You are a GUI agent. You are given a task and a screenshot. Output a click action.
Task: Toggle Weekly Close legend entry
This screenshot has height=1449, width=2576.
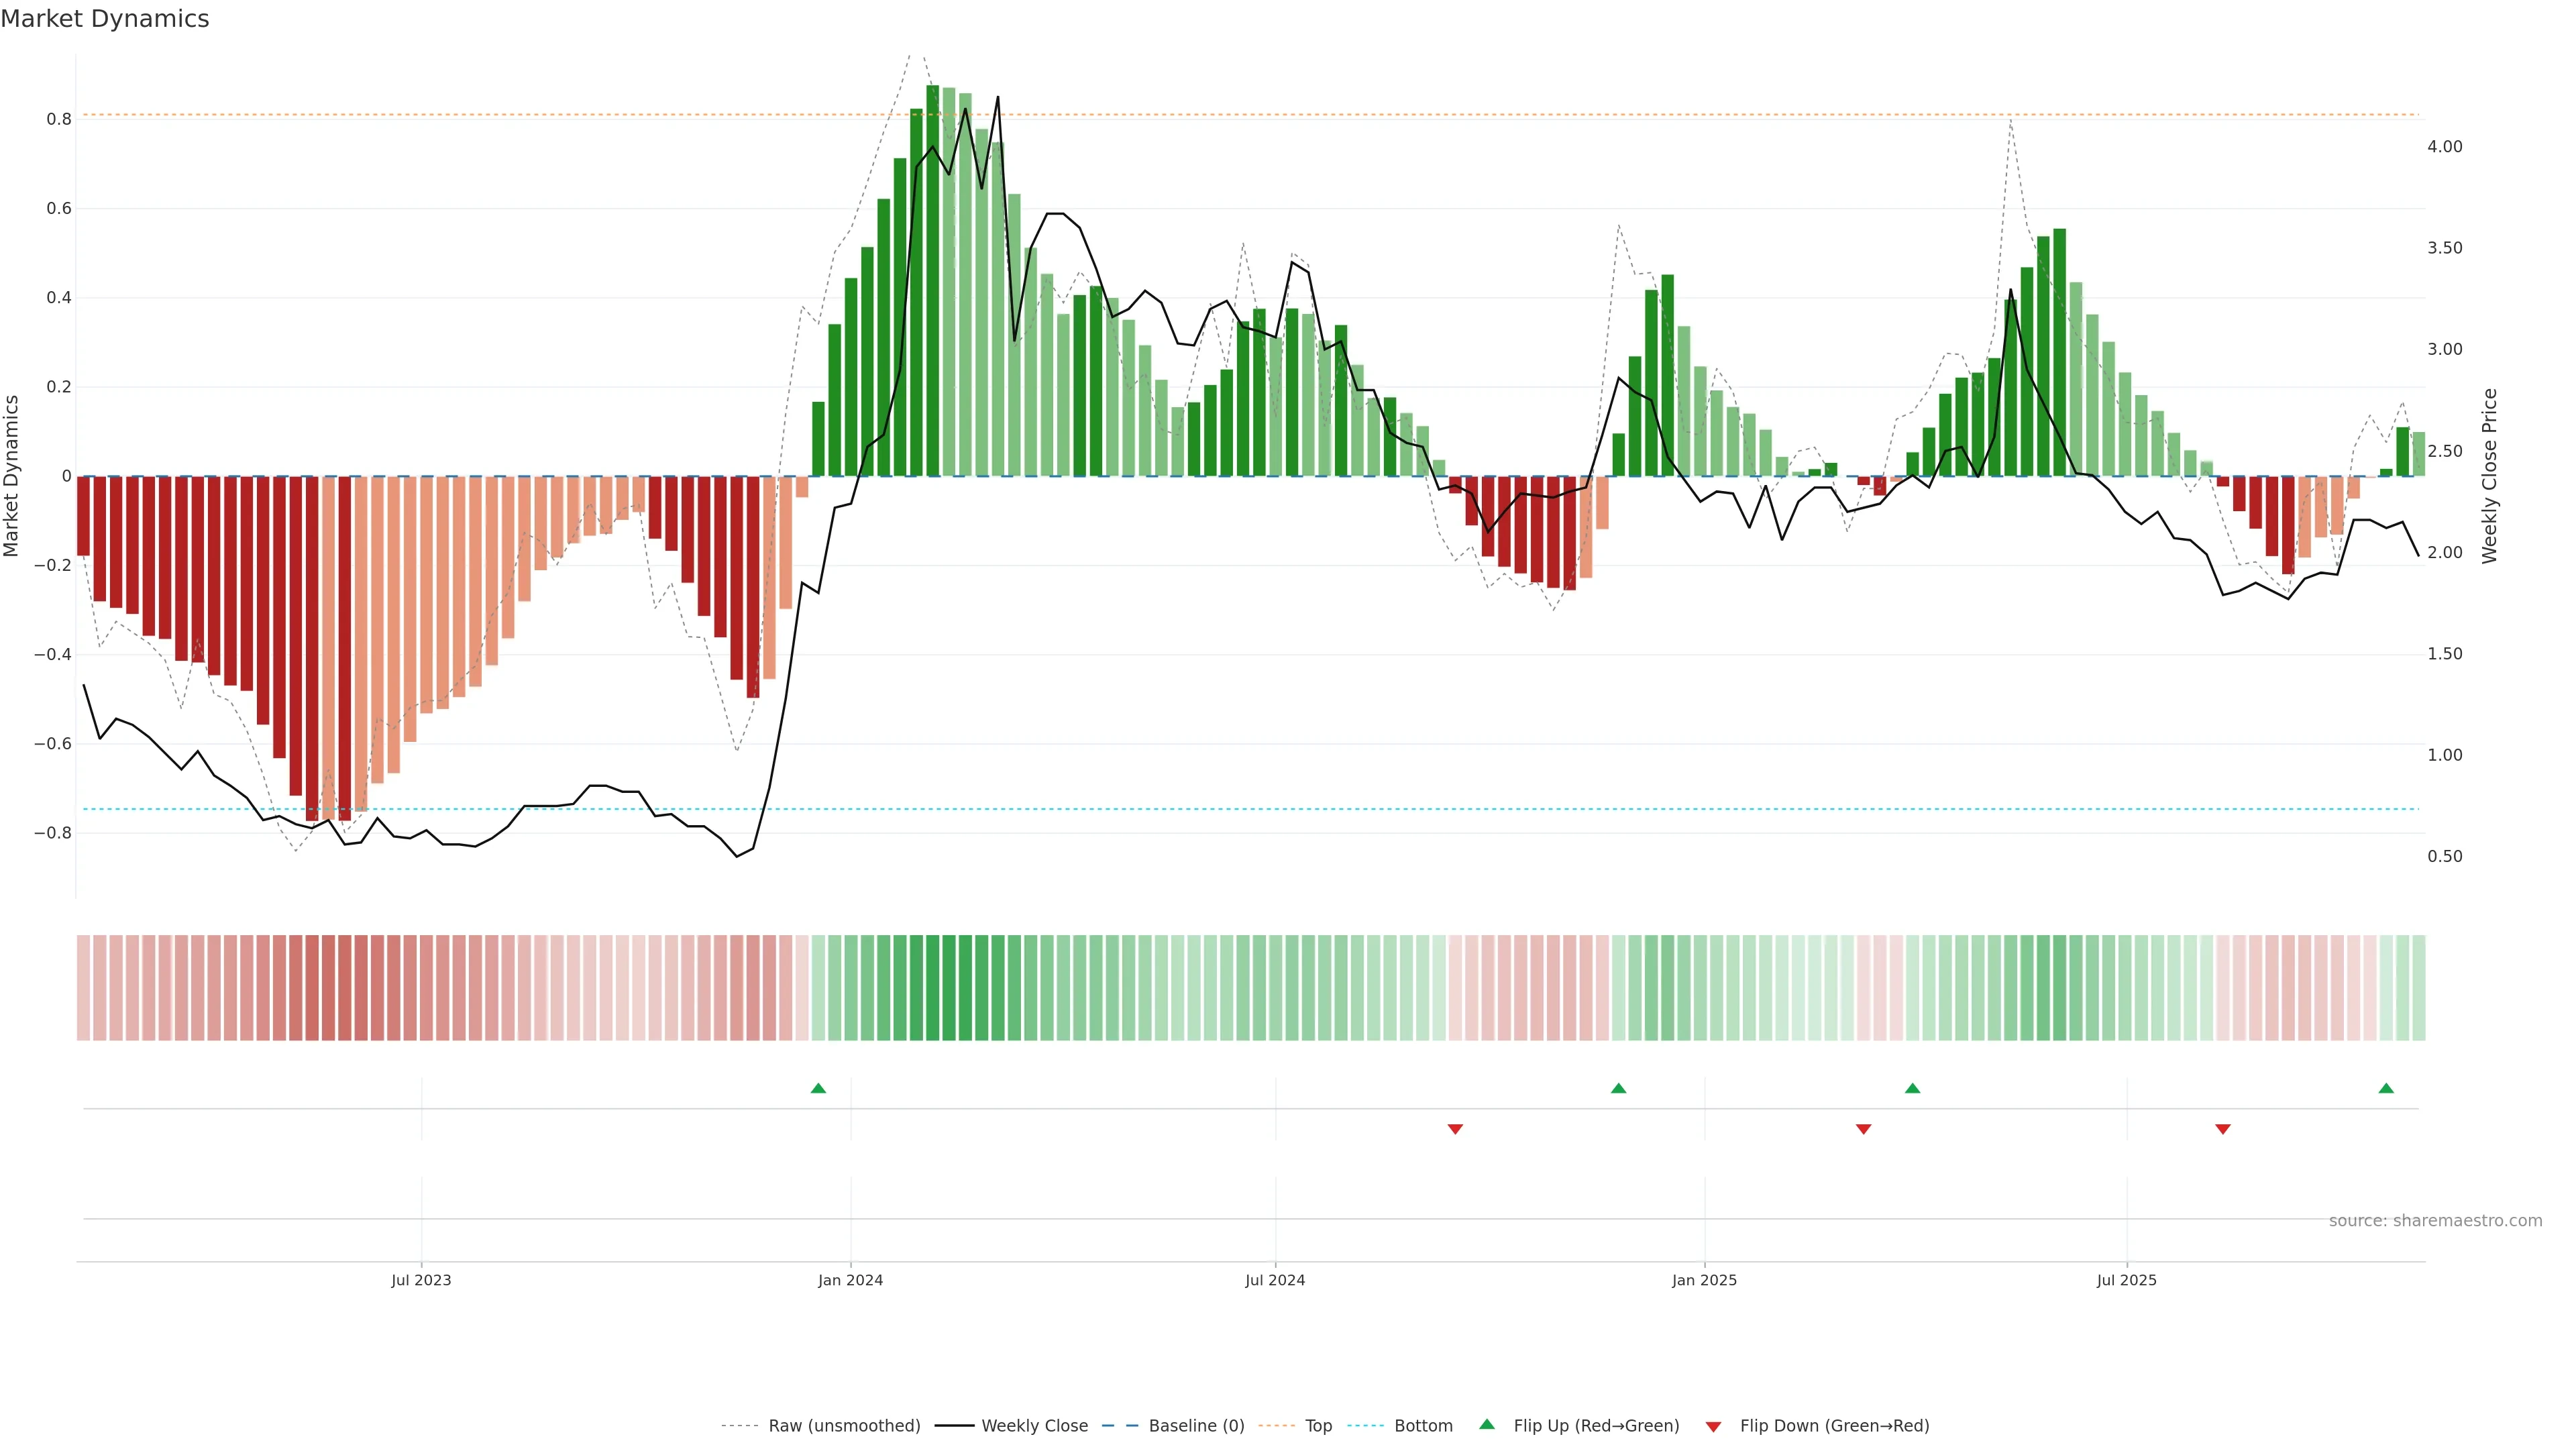(x=1034, y=1426)
